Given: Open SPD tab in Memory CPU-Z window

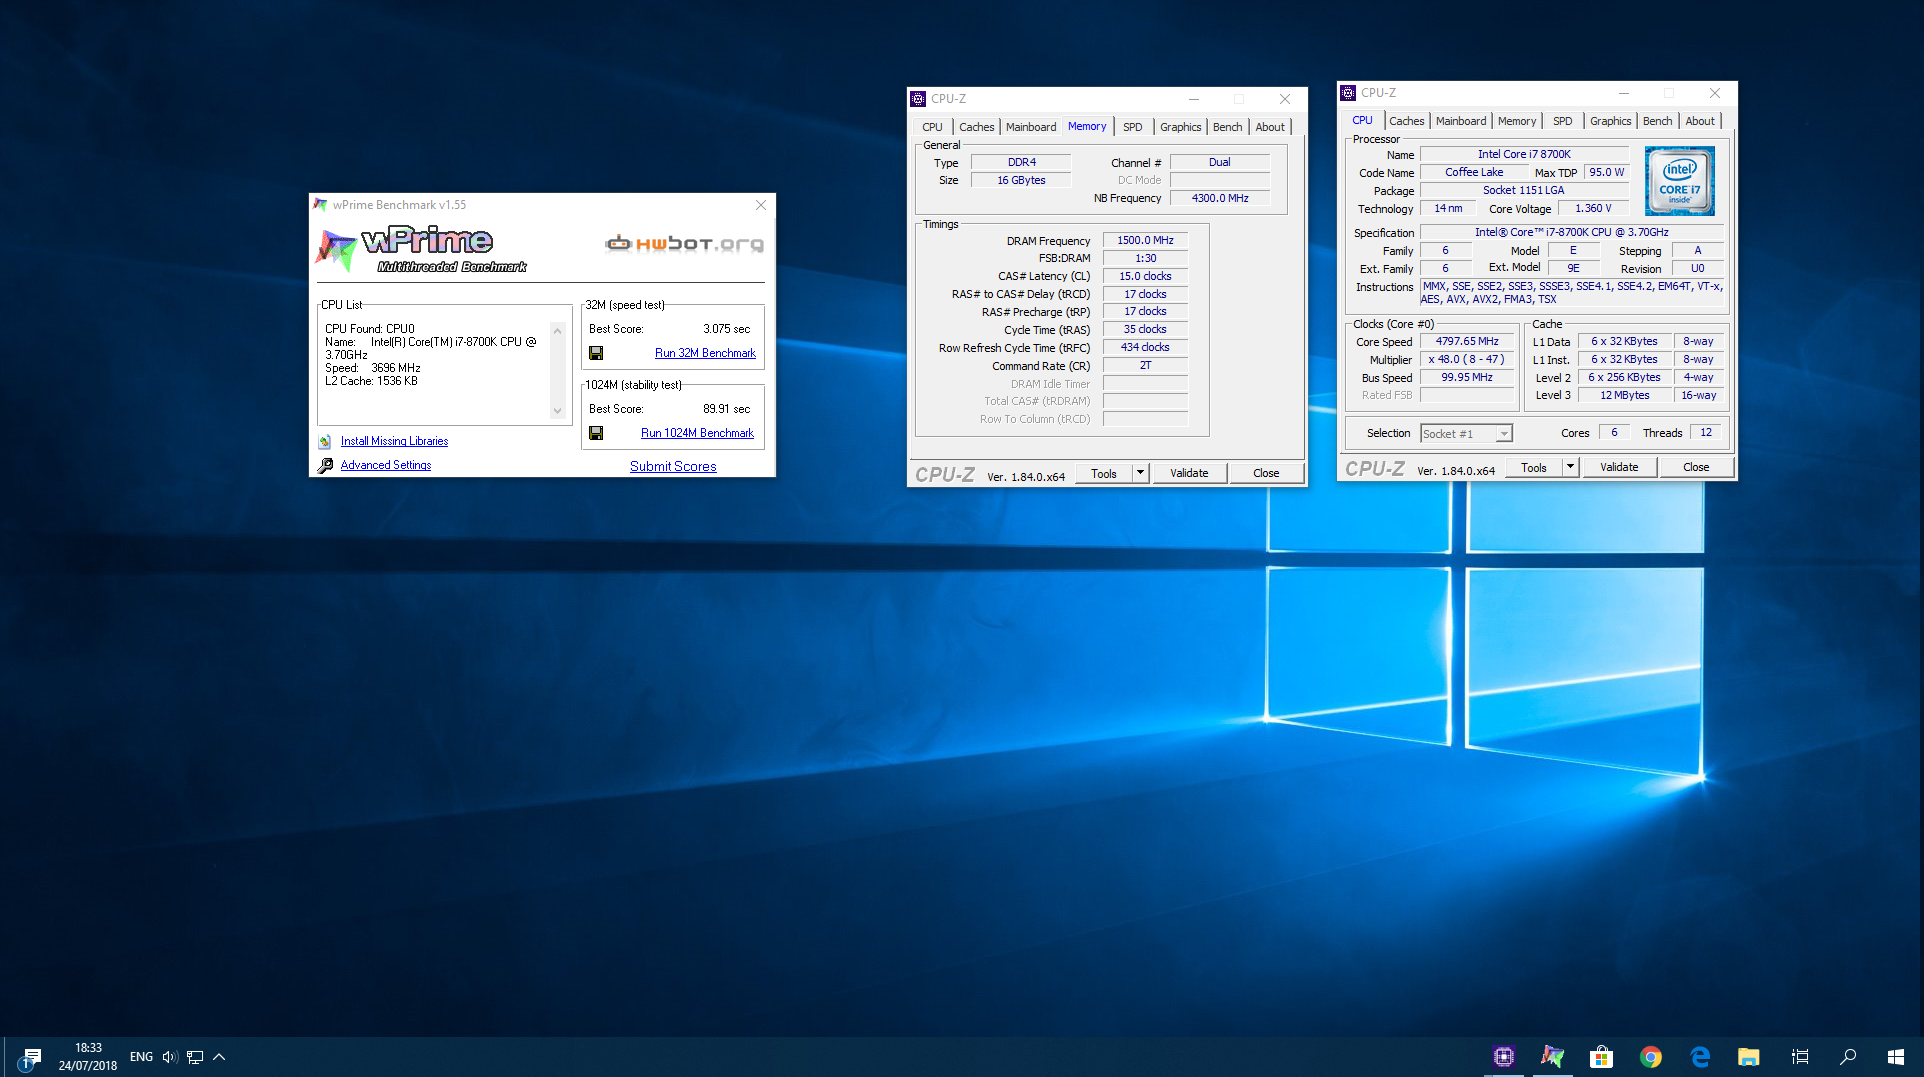Looking at the screenshot, I should click(1132, 127).
